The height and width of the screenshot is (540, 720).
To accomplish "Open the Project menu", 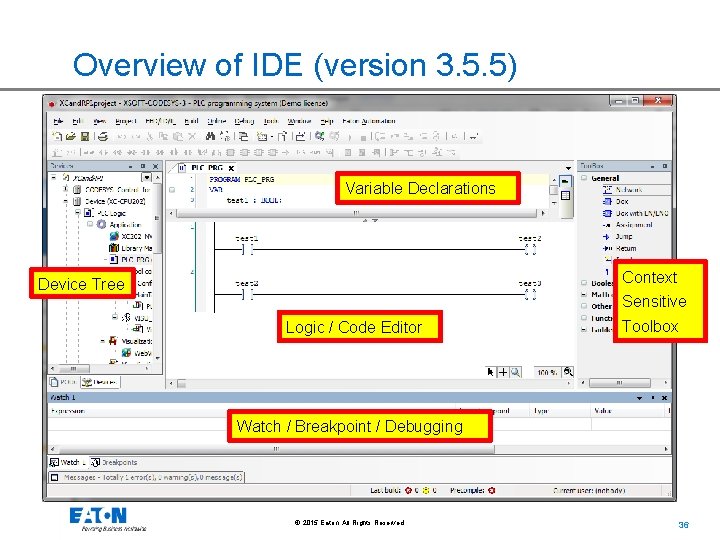I will pos(126,121).
